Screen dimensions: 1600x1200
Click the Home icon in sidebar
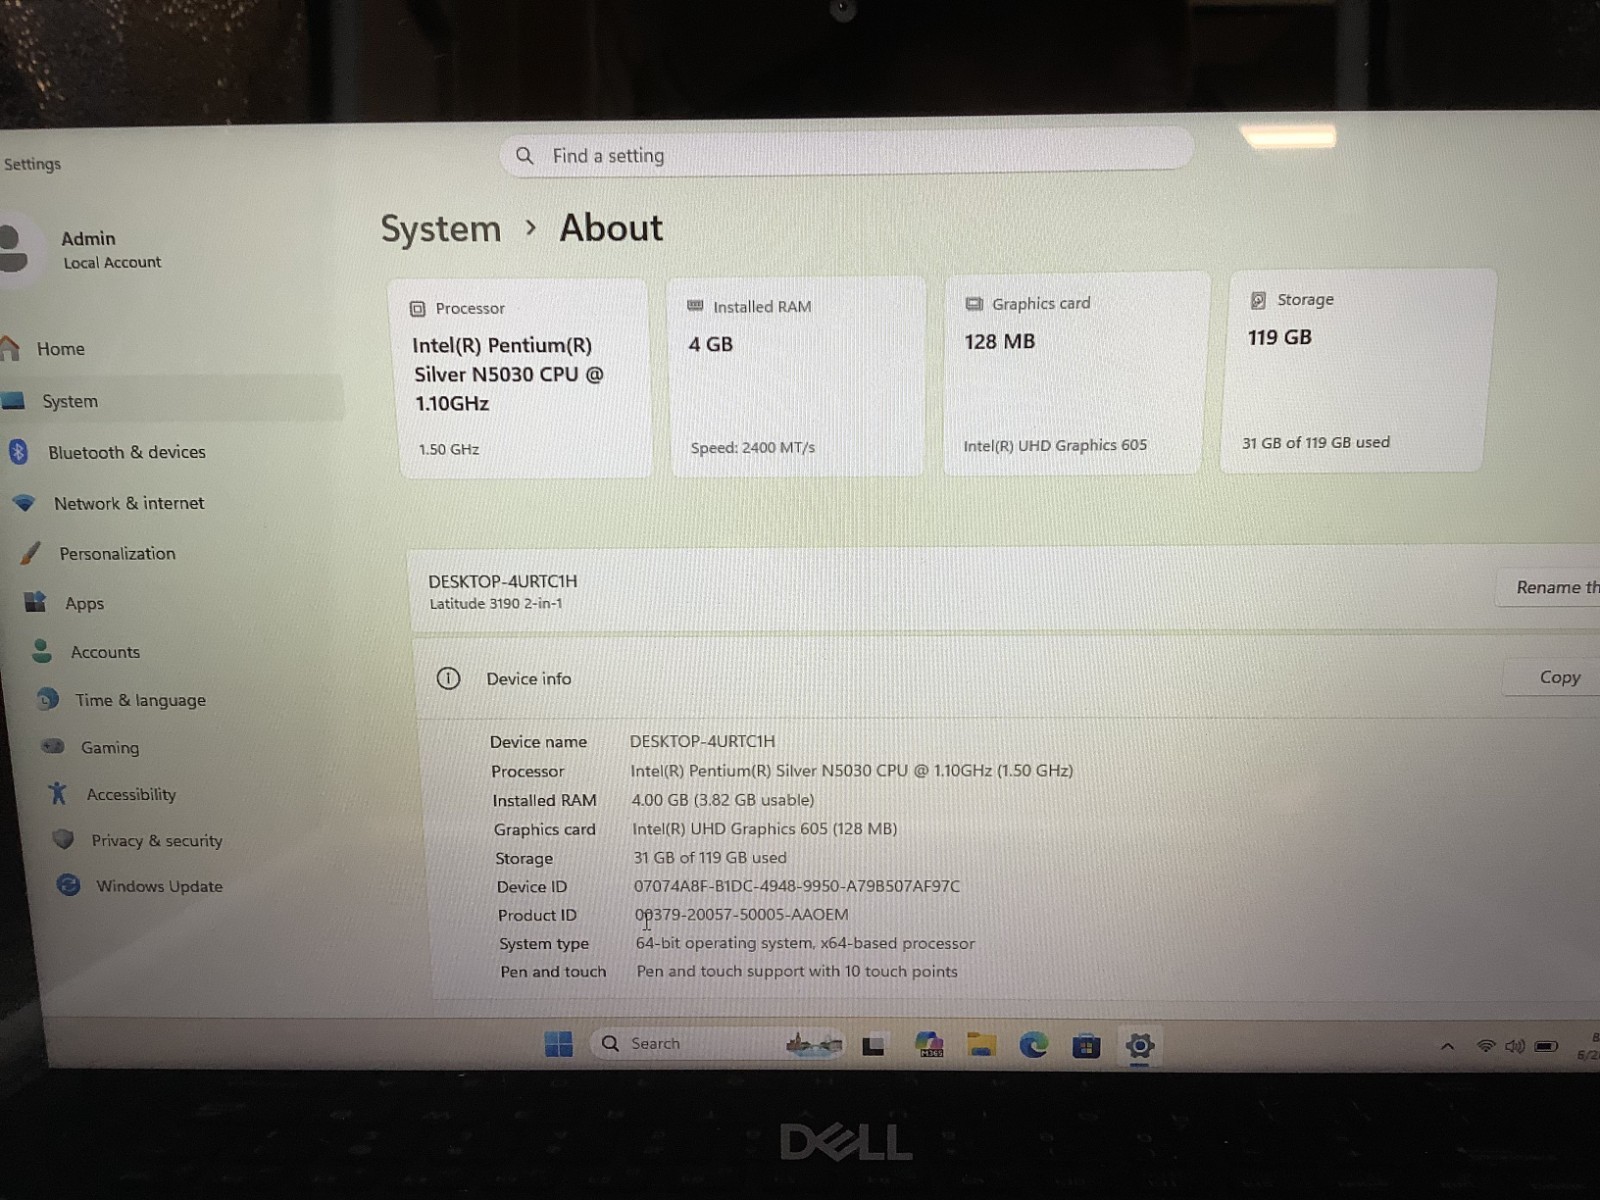pos(10,348)
